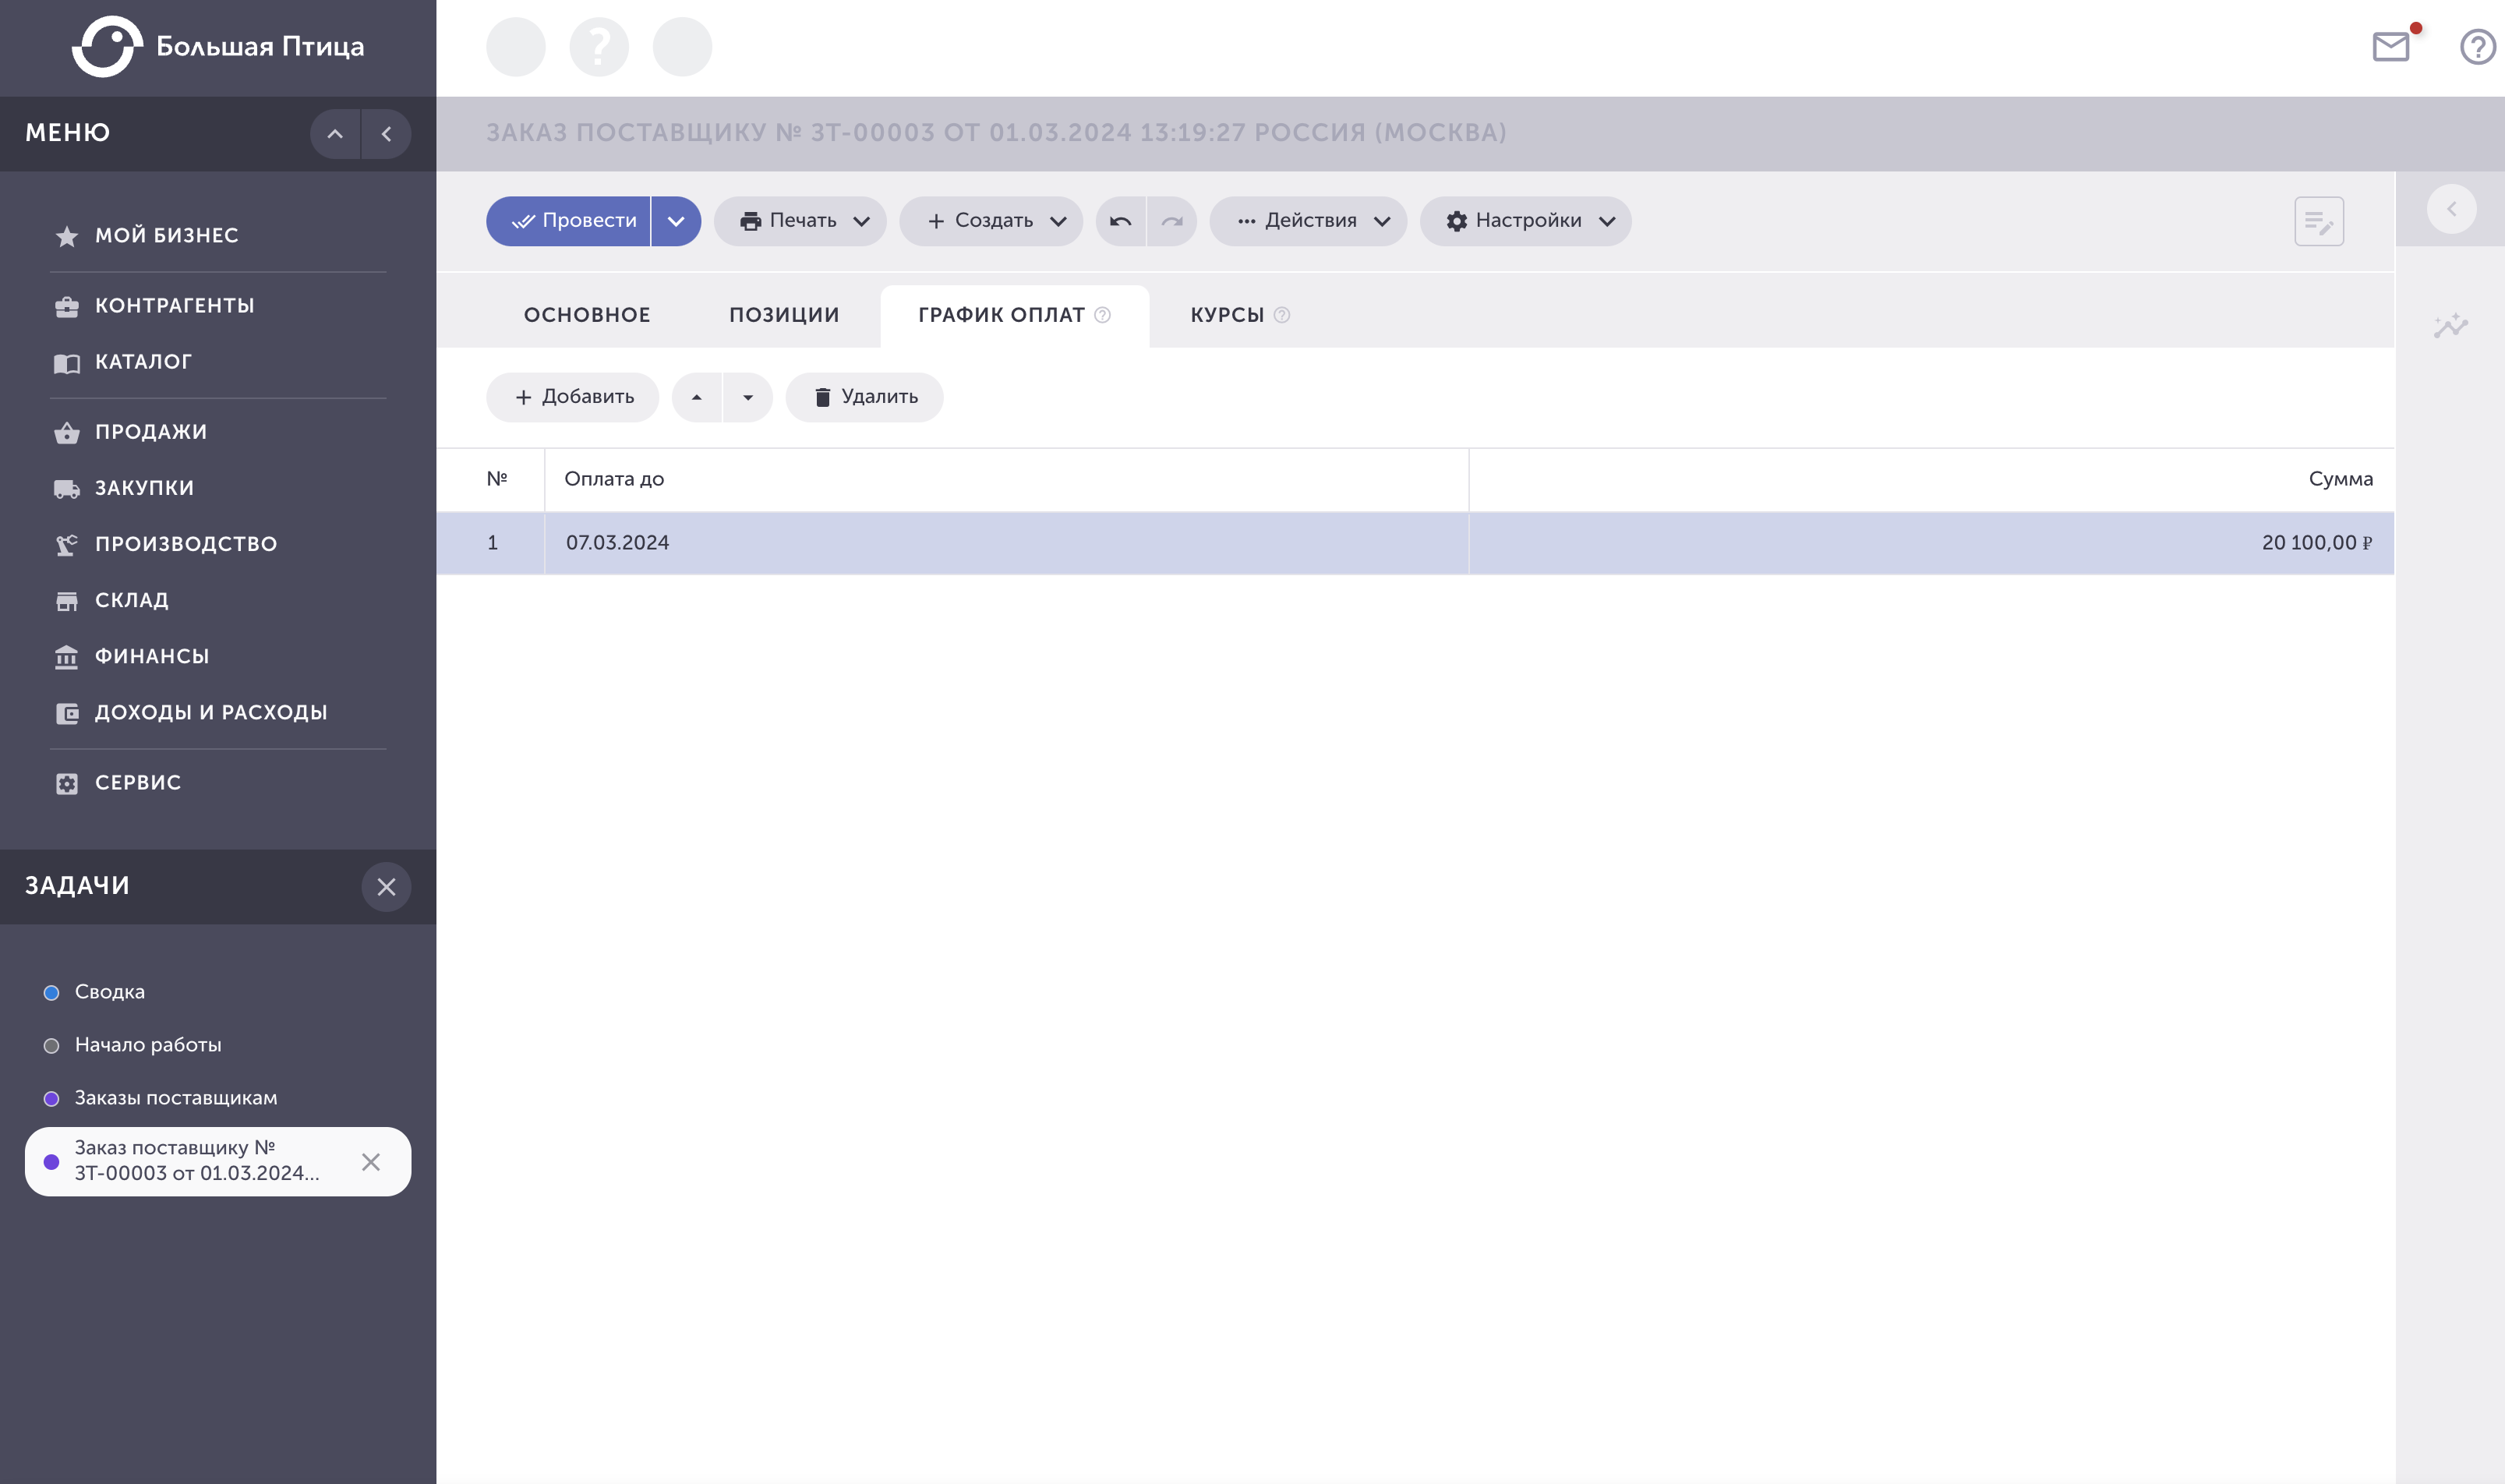Click the order title ЗАКАЗ ПОСТАВЩИКУ № ЗТ-00003
The height and width of the screenshot is (1484, 2505).
(996, 133)
